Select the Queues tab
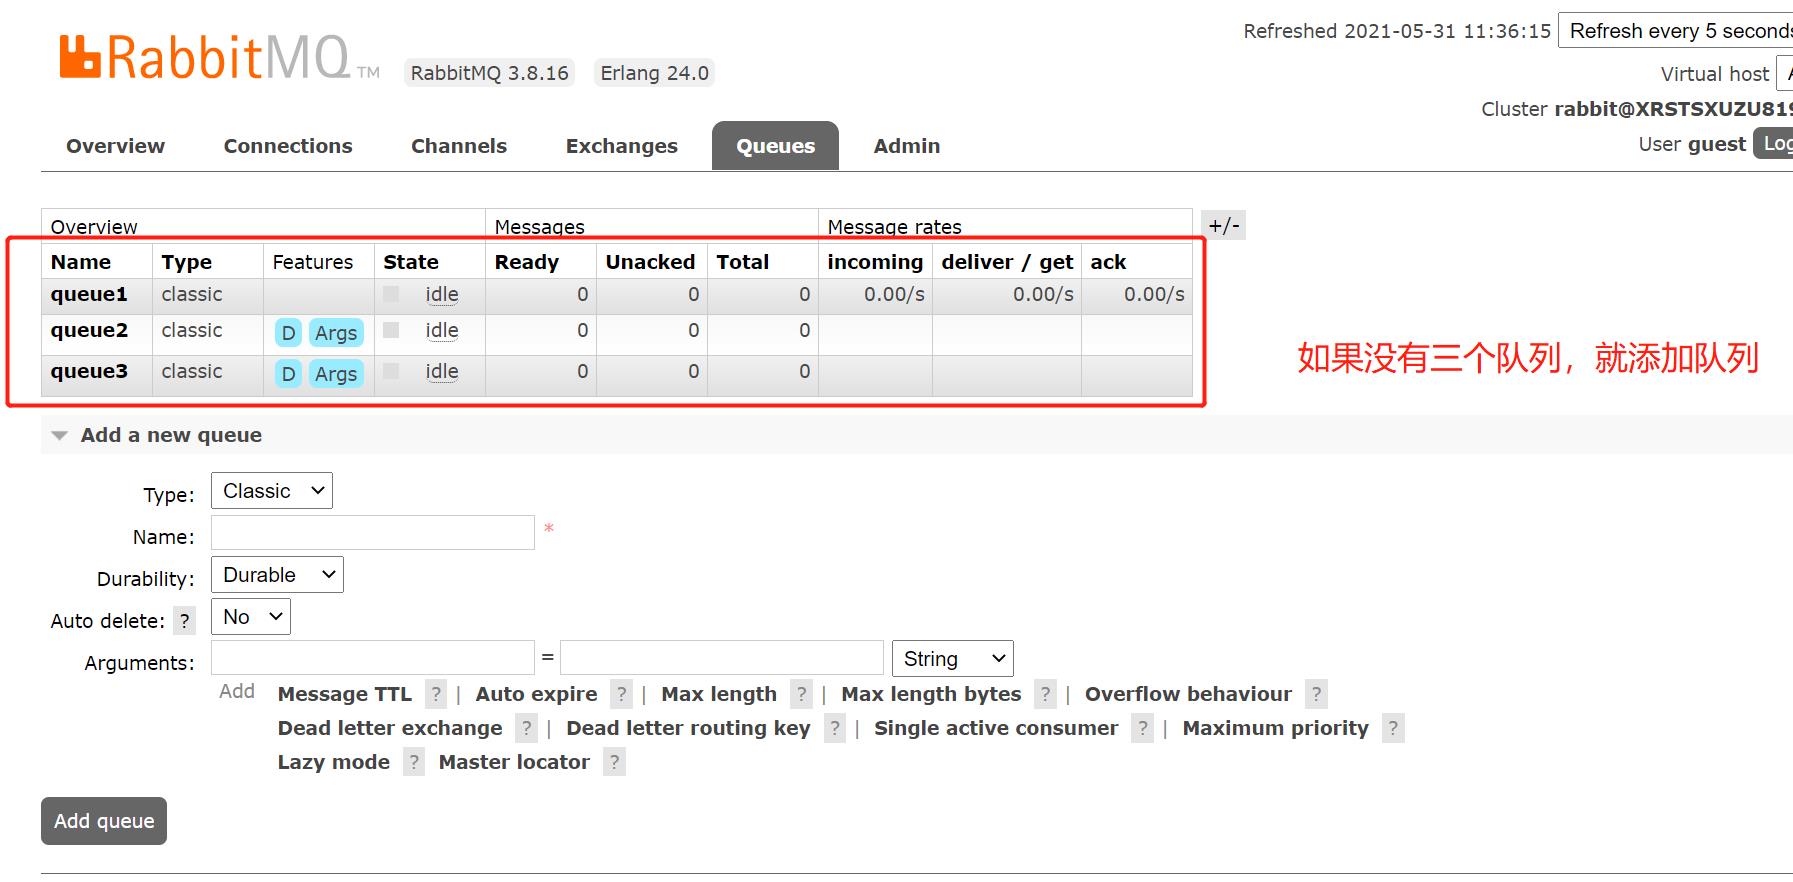 click(x=775, y=146)
